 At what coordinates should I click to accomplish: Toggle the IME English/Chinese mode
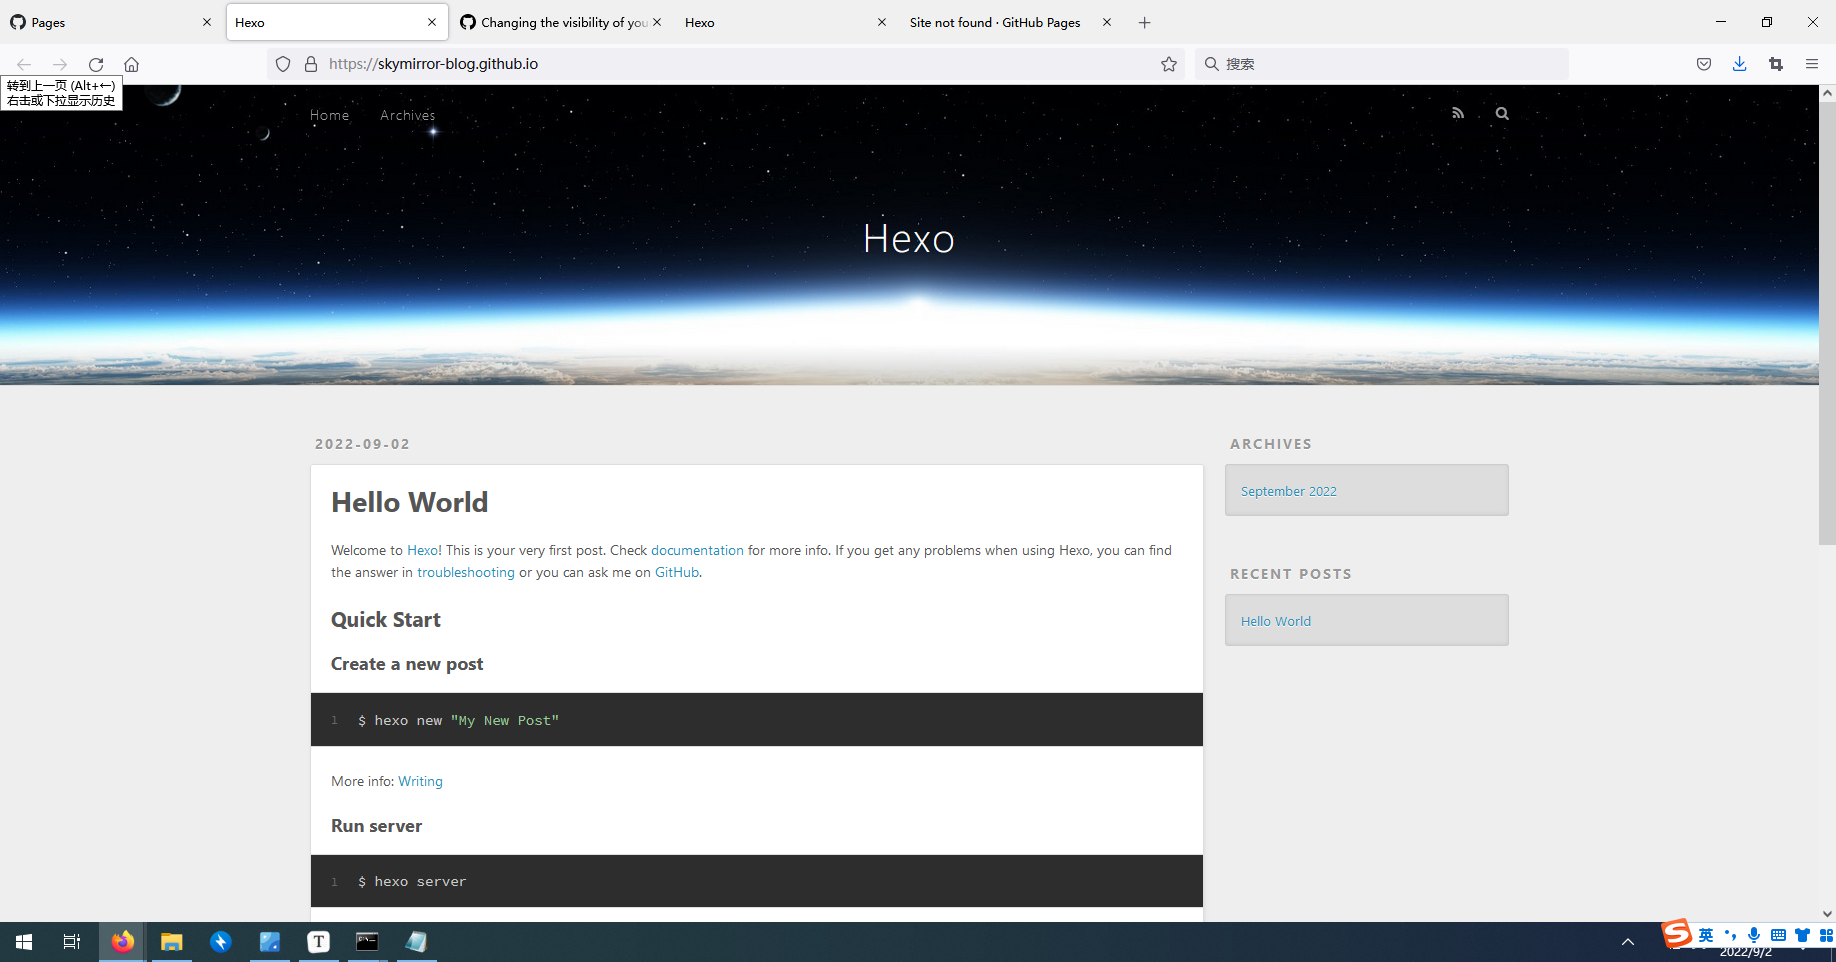(1706, 935)
